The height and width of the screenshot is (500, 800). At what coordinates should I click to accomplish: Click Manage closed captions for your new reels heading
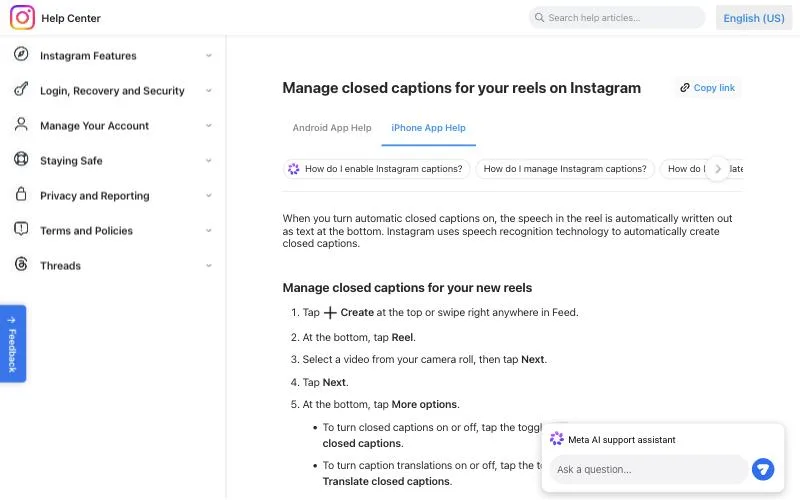(407, 288)
